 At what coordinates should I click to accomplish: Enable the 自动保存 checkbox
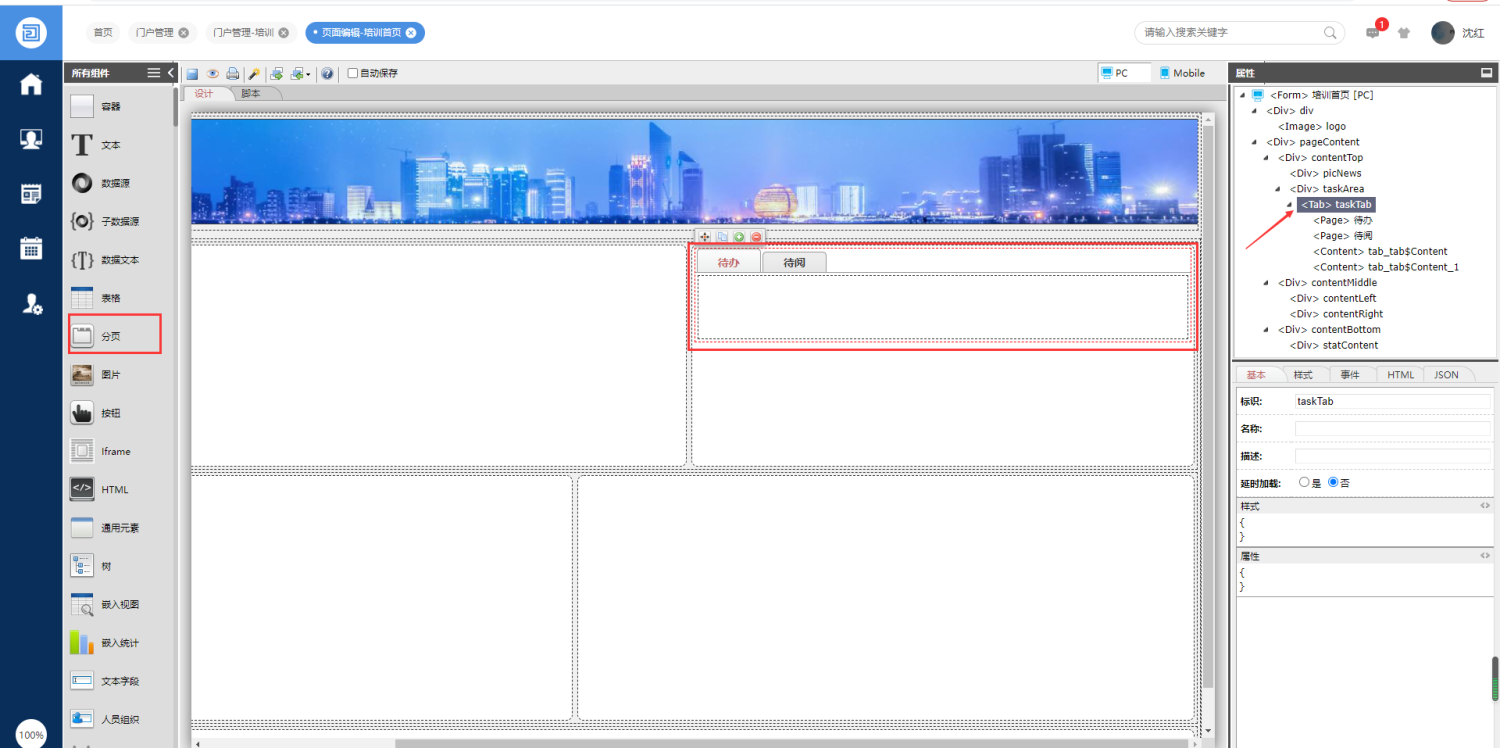pyautogui.click(x=352, y=73)
